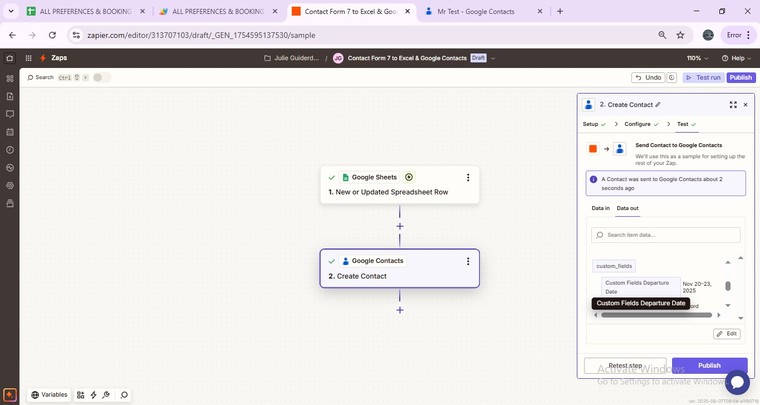Add a step below Create Contact
Image resolution: width=760 pixels, height=405 pixels.
pos(400,310)
